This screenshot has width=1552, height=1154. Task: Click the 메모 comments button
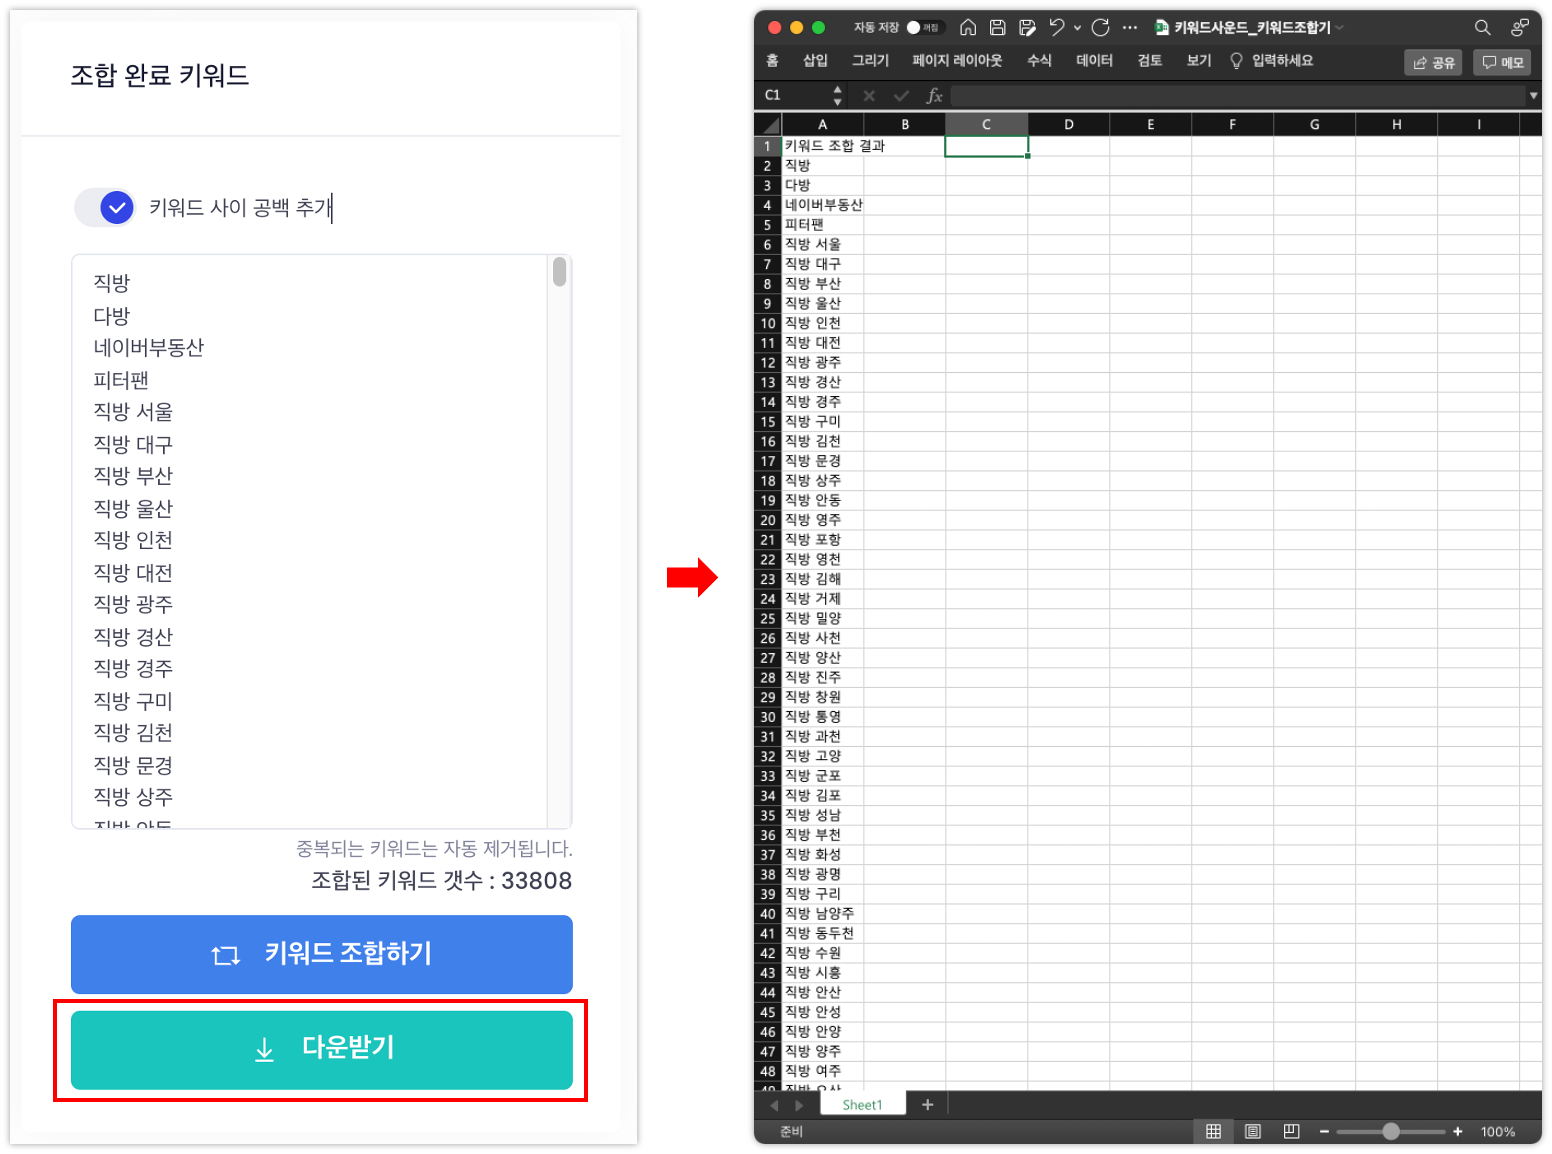(1503, 62)
